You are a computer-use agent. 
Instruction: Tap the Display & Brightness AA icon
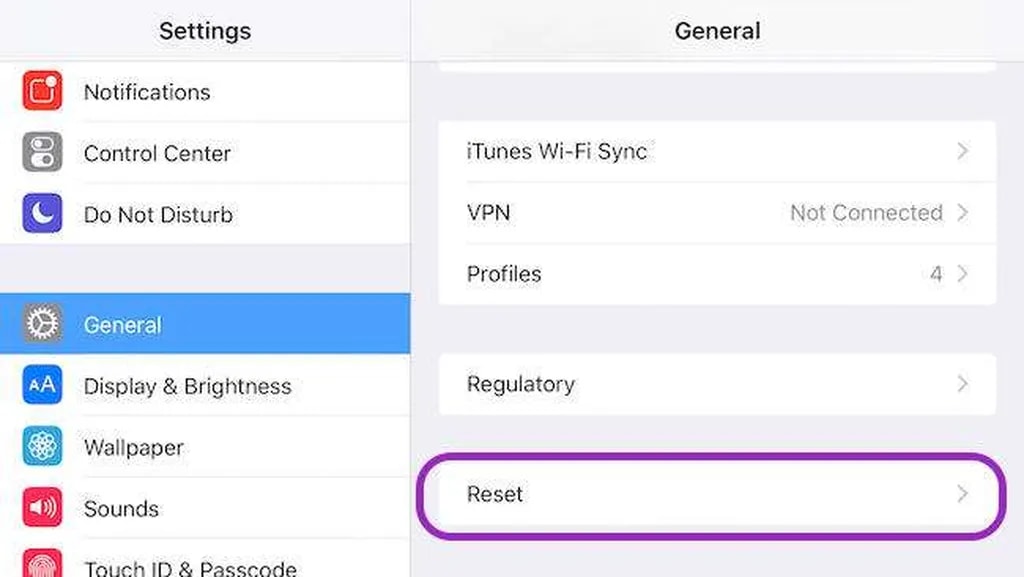42,385
